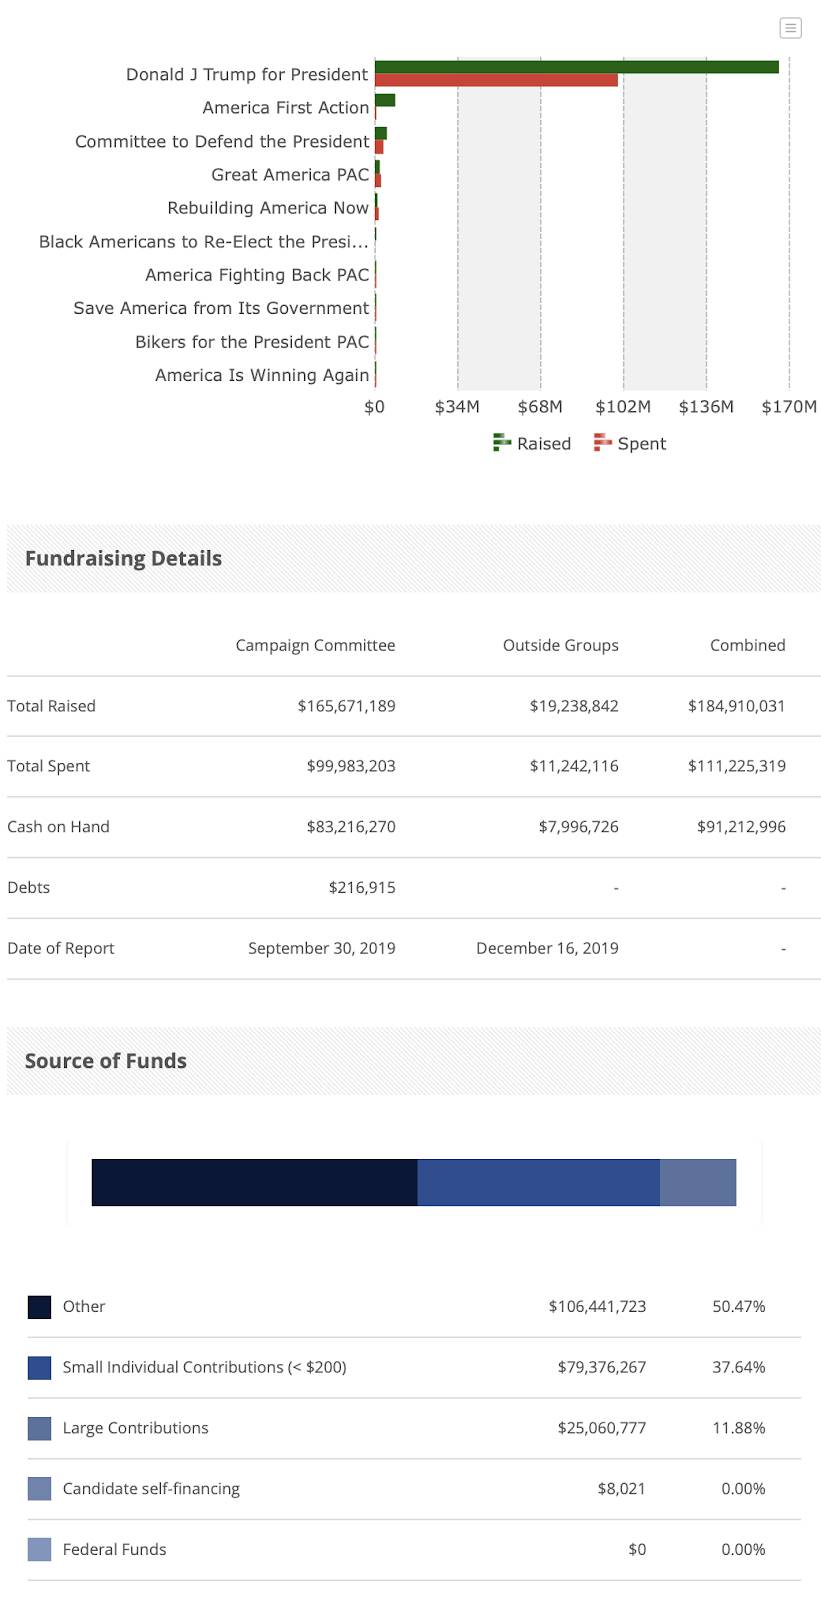
Task: Select the outside groups total raised $19,238,842
Action: point(574,706)
